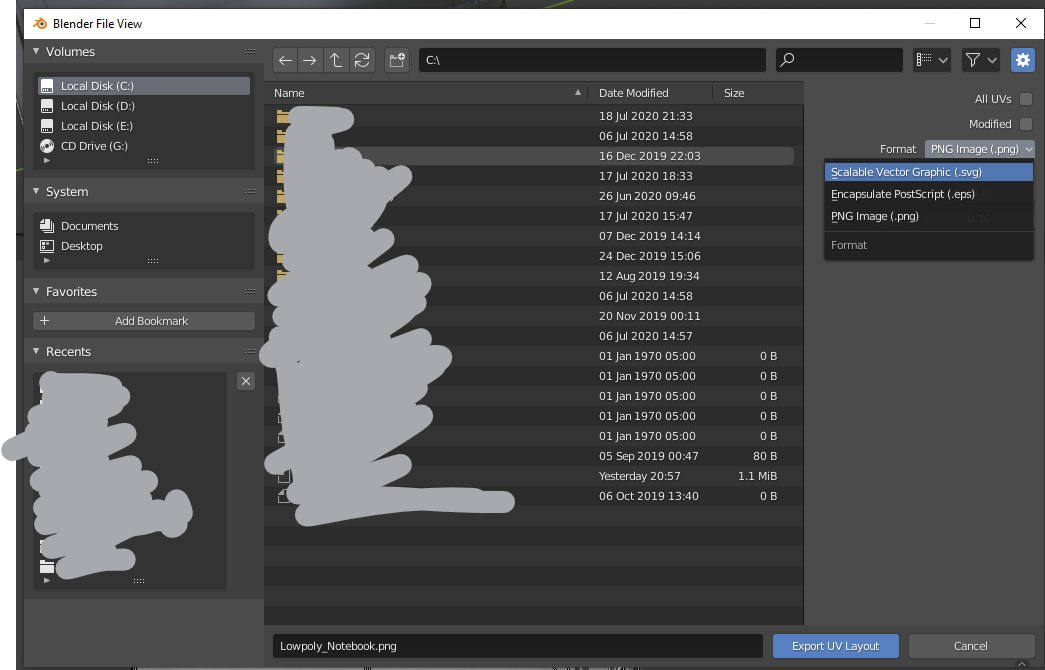Refresh the file list
The height and width of the screenshot is (670, 1045).
click(362, 60)
